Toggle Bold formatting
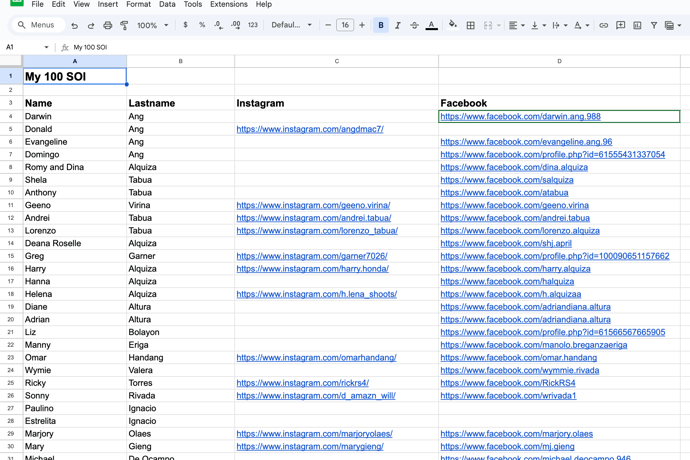The height and width of the screenshot is (460, 690). 381,25
